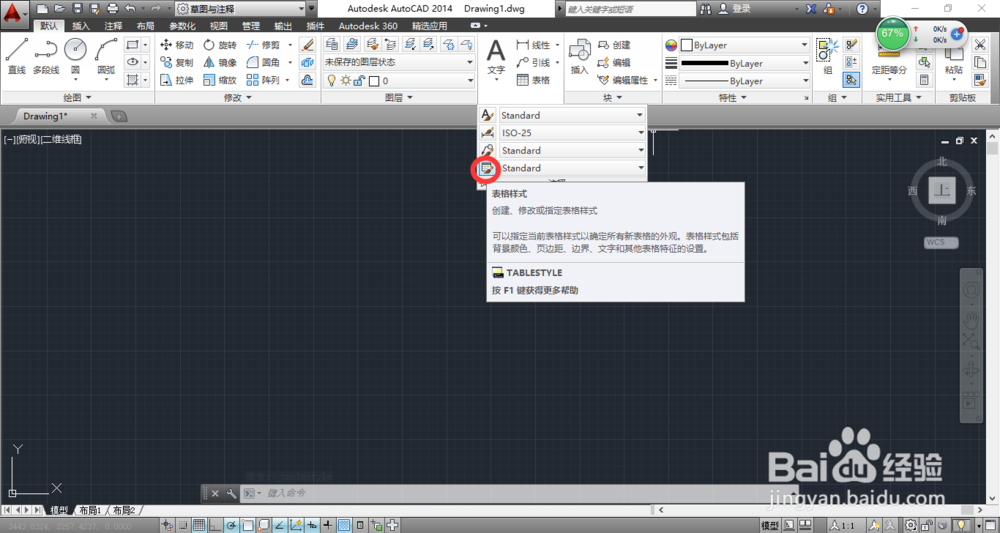Expand the 图层 (Layers) panel

399,98
